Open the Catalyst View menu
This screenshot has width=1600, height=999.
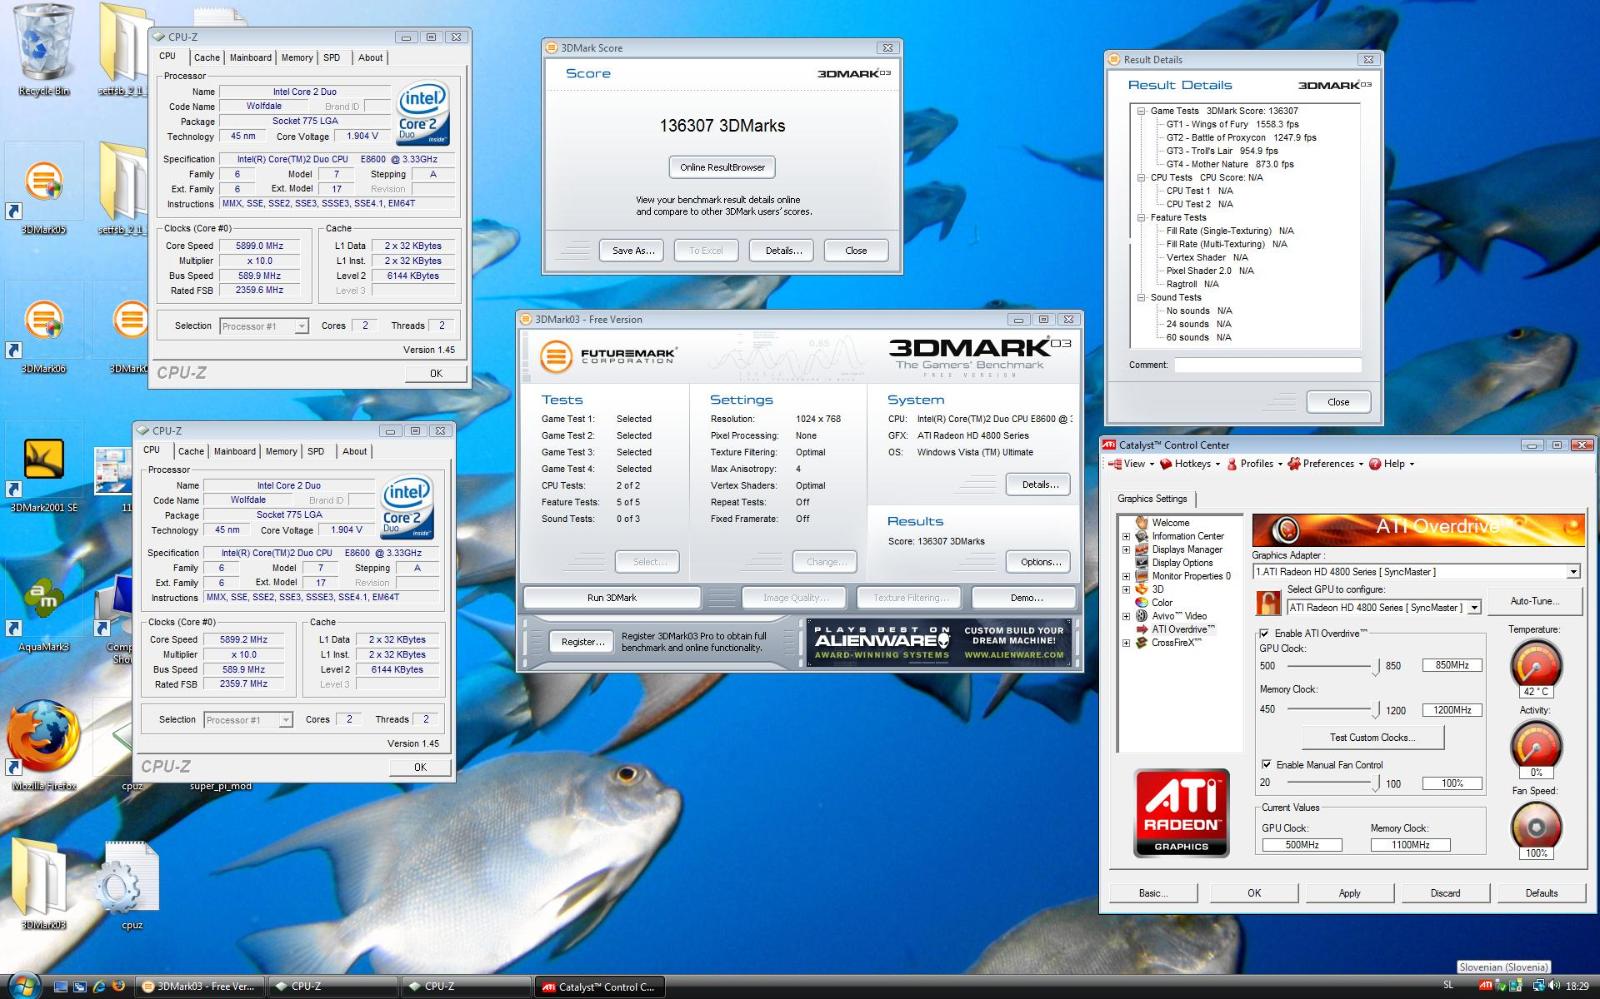[1131, 464]
